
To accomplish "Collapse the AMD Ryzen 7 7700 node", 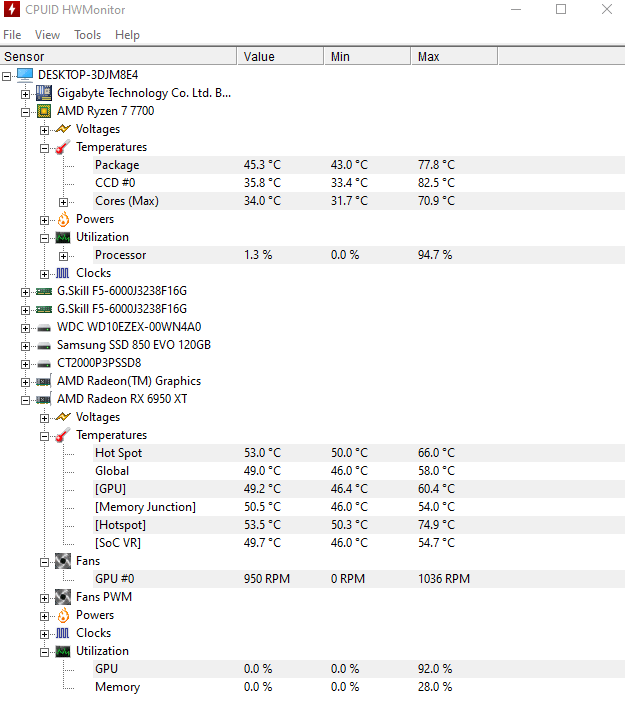I will (x=26, y=111).
